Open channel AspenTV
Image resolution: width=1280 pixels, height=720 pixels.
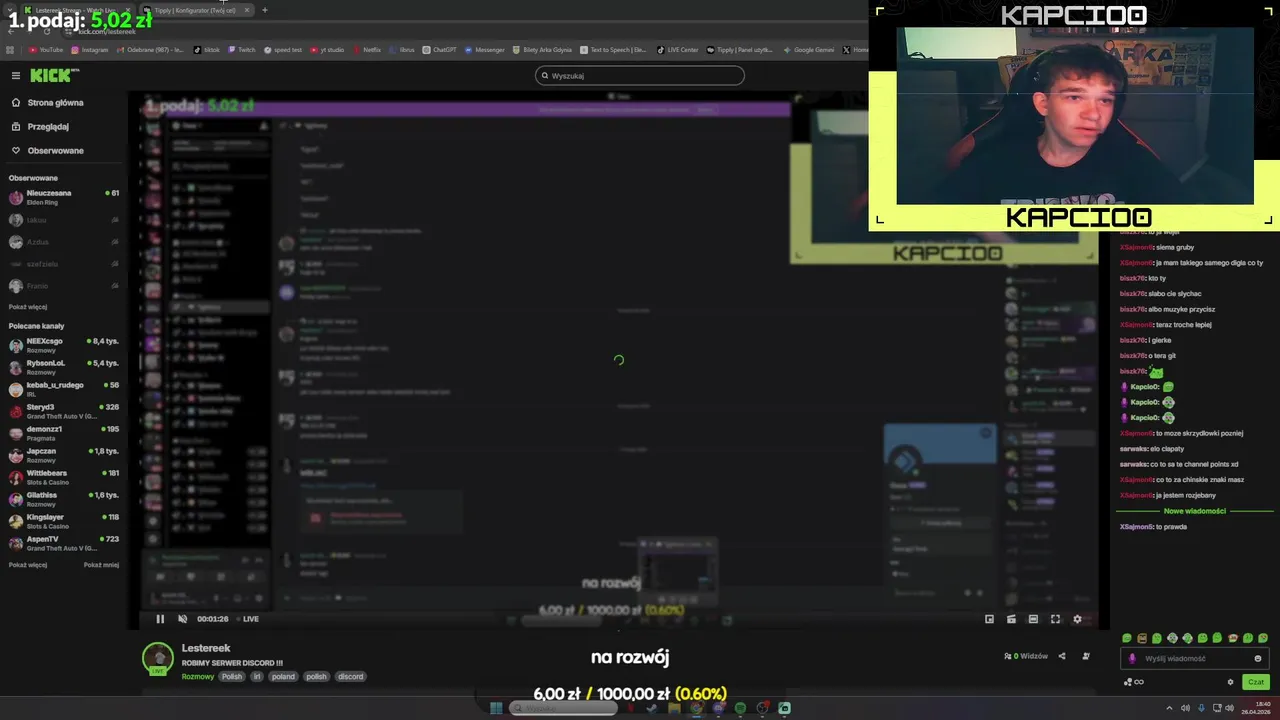[x=63, y=543]
